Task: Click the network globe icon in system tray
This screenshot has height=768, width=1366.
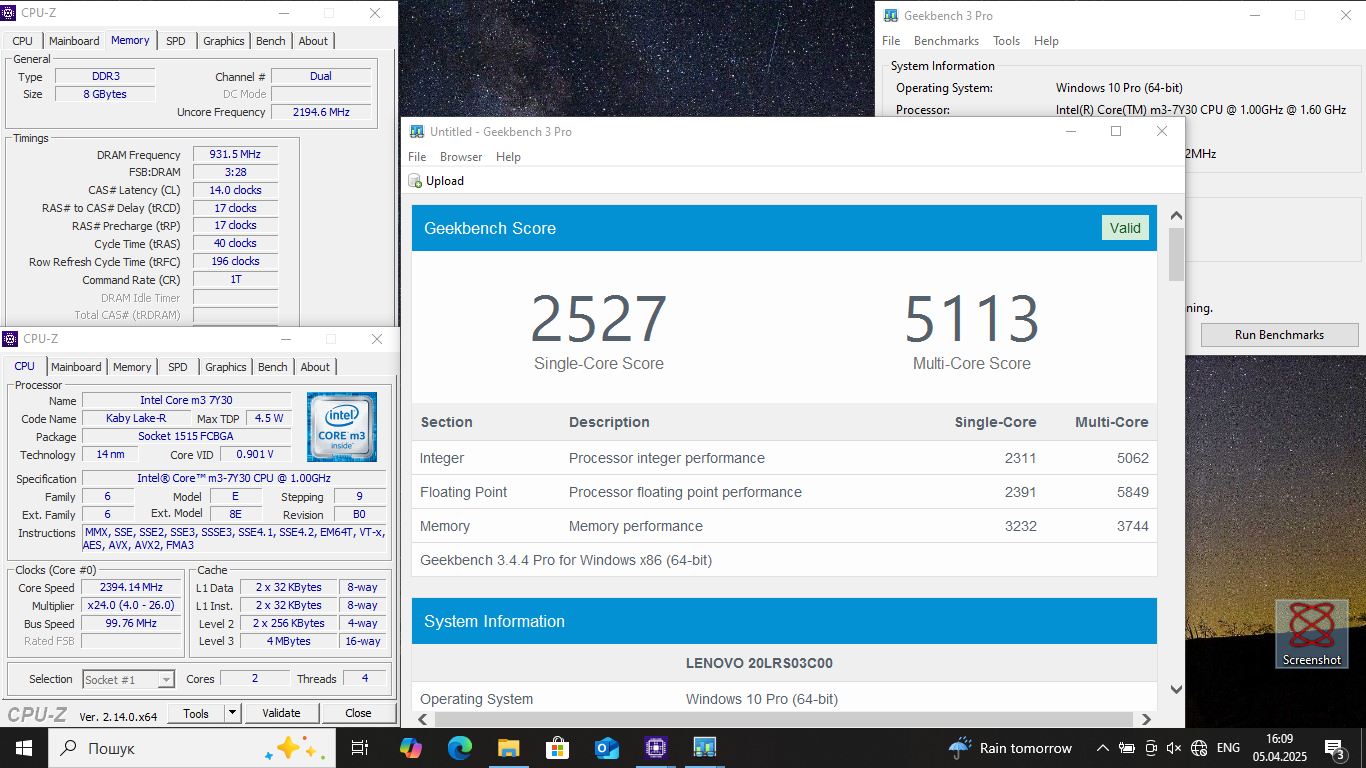Action: [1199, 748]
